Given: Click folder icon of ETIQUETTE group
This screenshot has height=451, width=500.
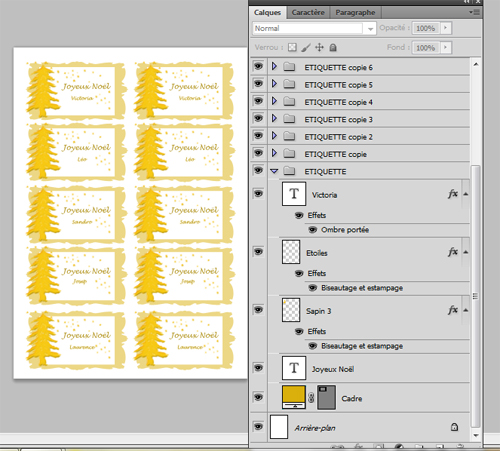Looking at the screenshot, I should (289, 171).
